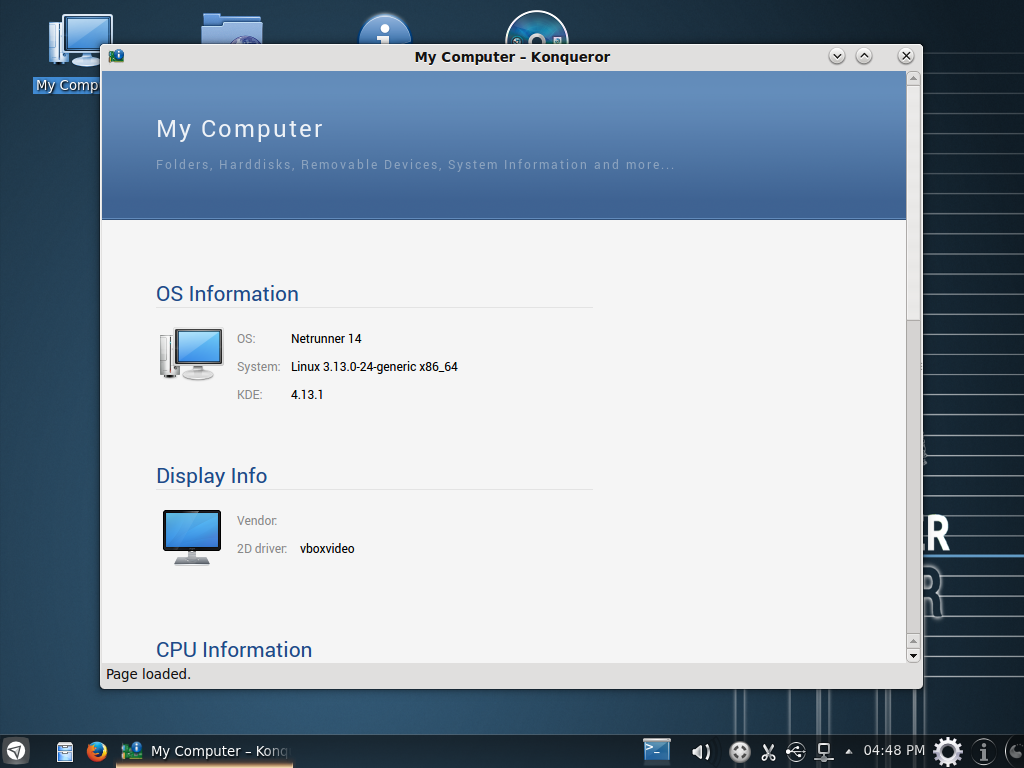
Task: Expand hidden system tray icons arrow
Action: pos(849,752)
